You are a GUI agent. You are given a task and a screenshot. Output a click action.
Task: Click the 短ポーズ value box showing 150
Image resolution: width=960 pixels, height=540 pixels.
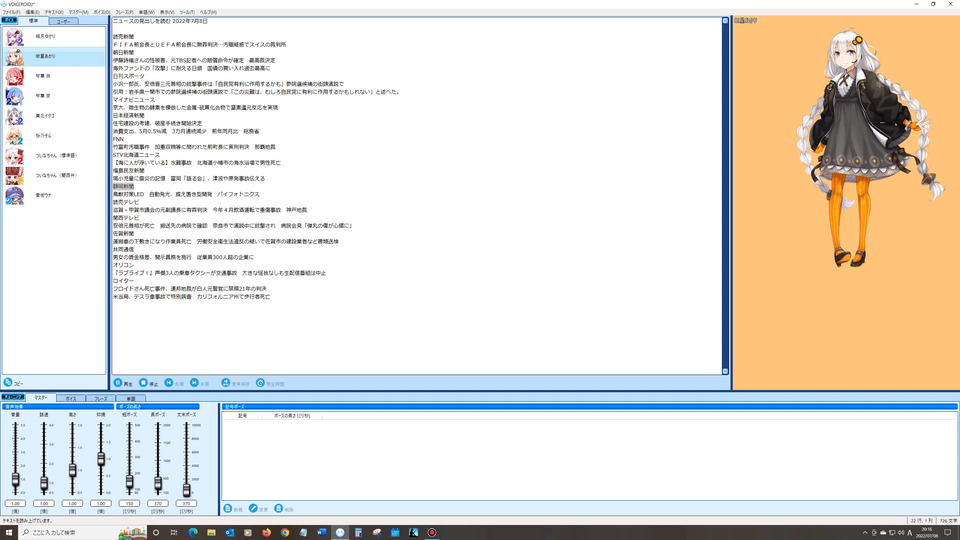coord(129,503)
